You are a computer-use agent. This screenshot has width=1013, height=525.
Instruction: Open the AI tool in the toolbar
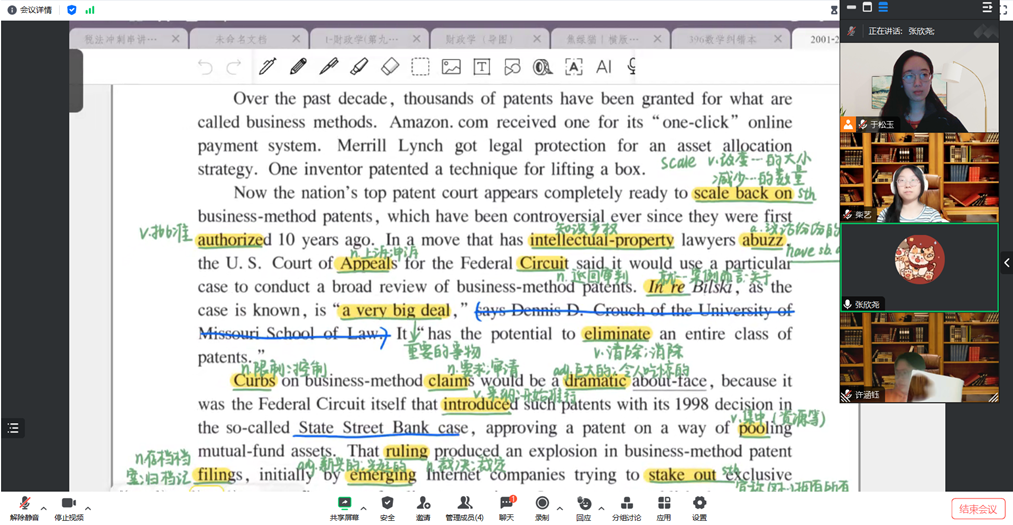603,67
